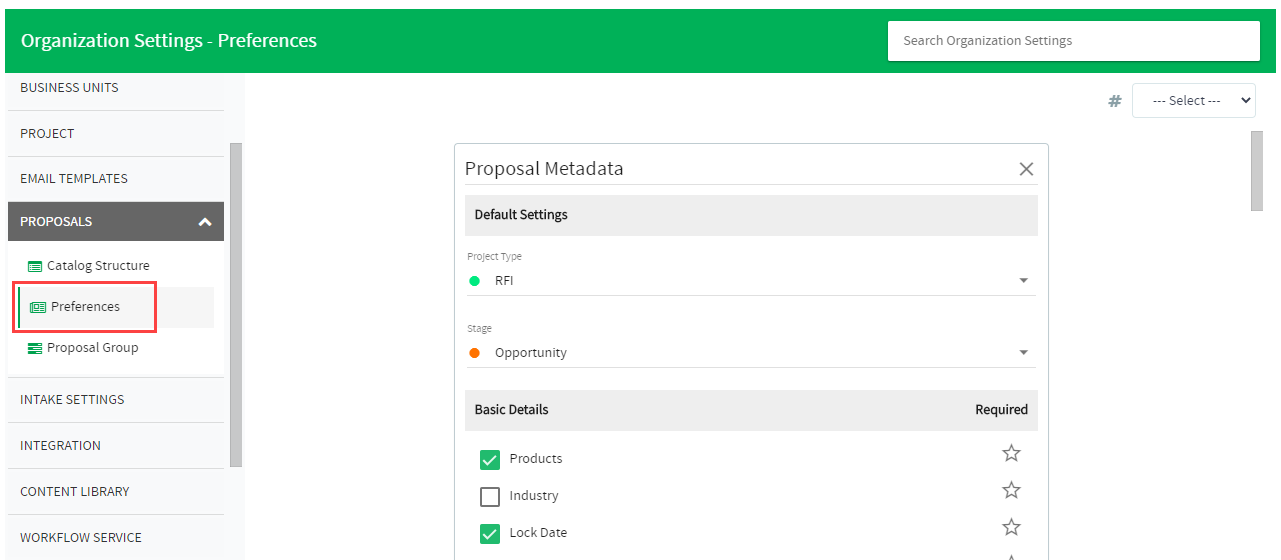Open the --- Select --- dropdown
This screenshot has width=1281, height=560.
click(x=1193, y=101)
